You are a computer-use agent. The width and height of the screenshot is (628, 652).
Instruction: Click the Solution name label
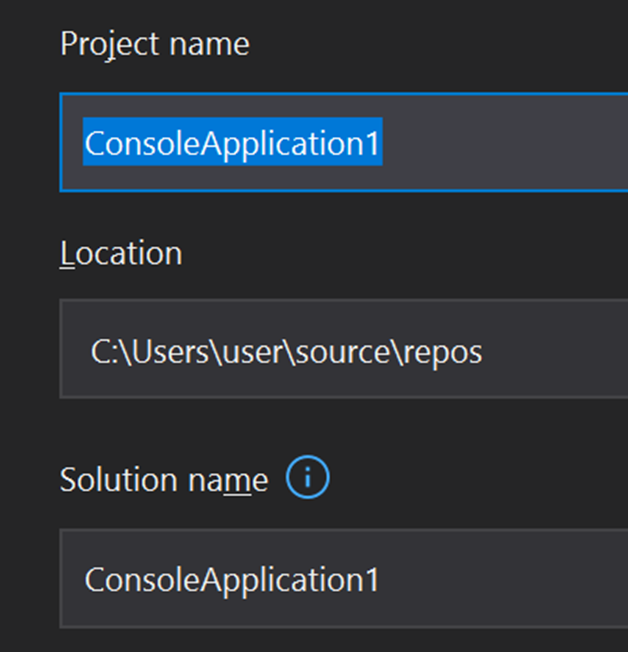164,480
